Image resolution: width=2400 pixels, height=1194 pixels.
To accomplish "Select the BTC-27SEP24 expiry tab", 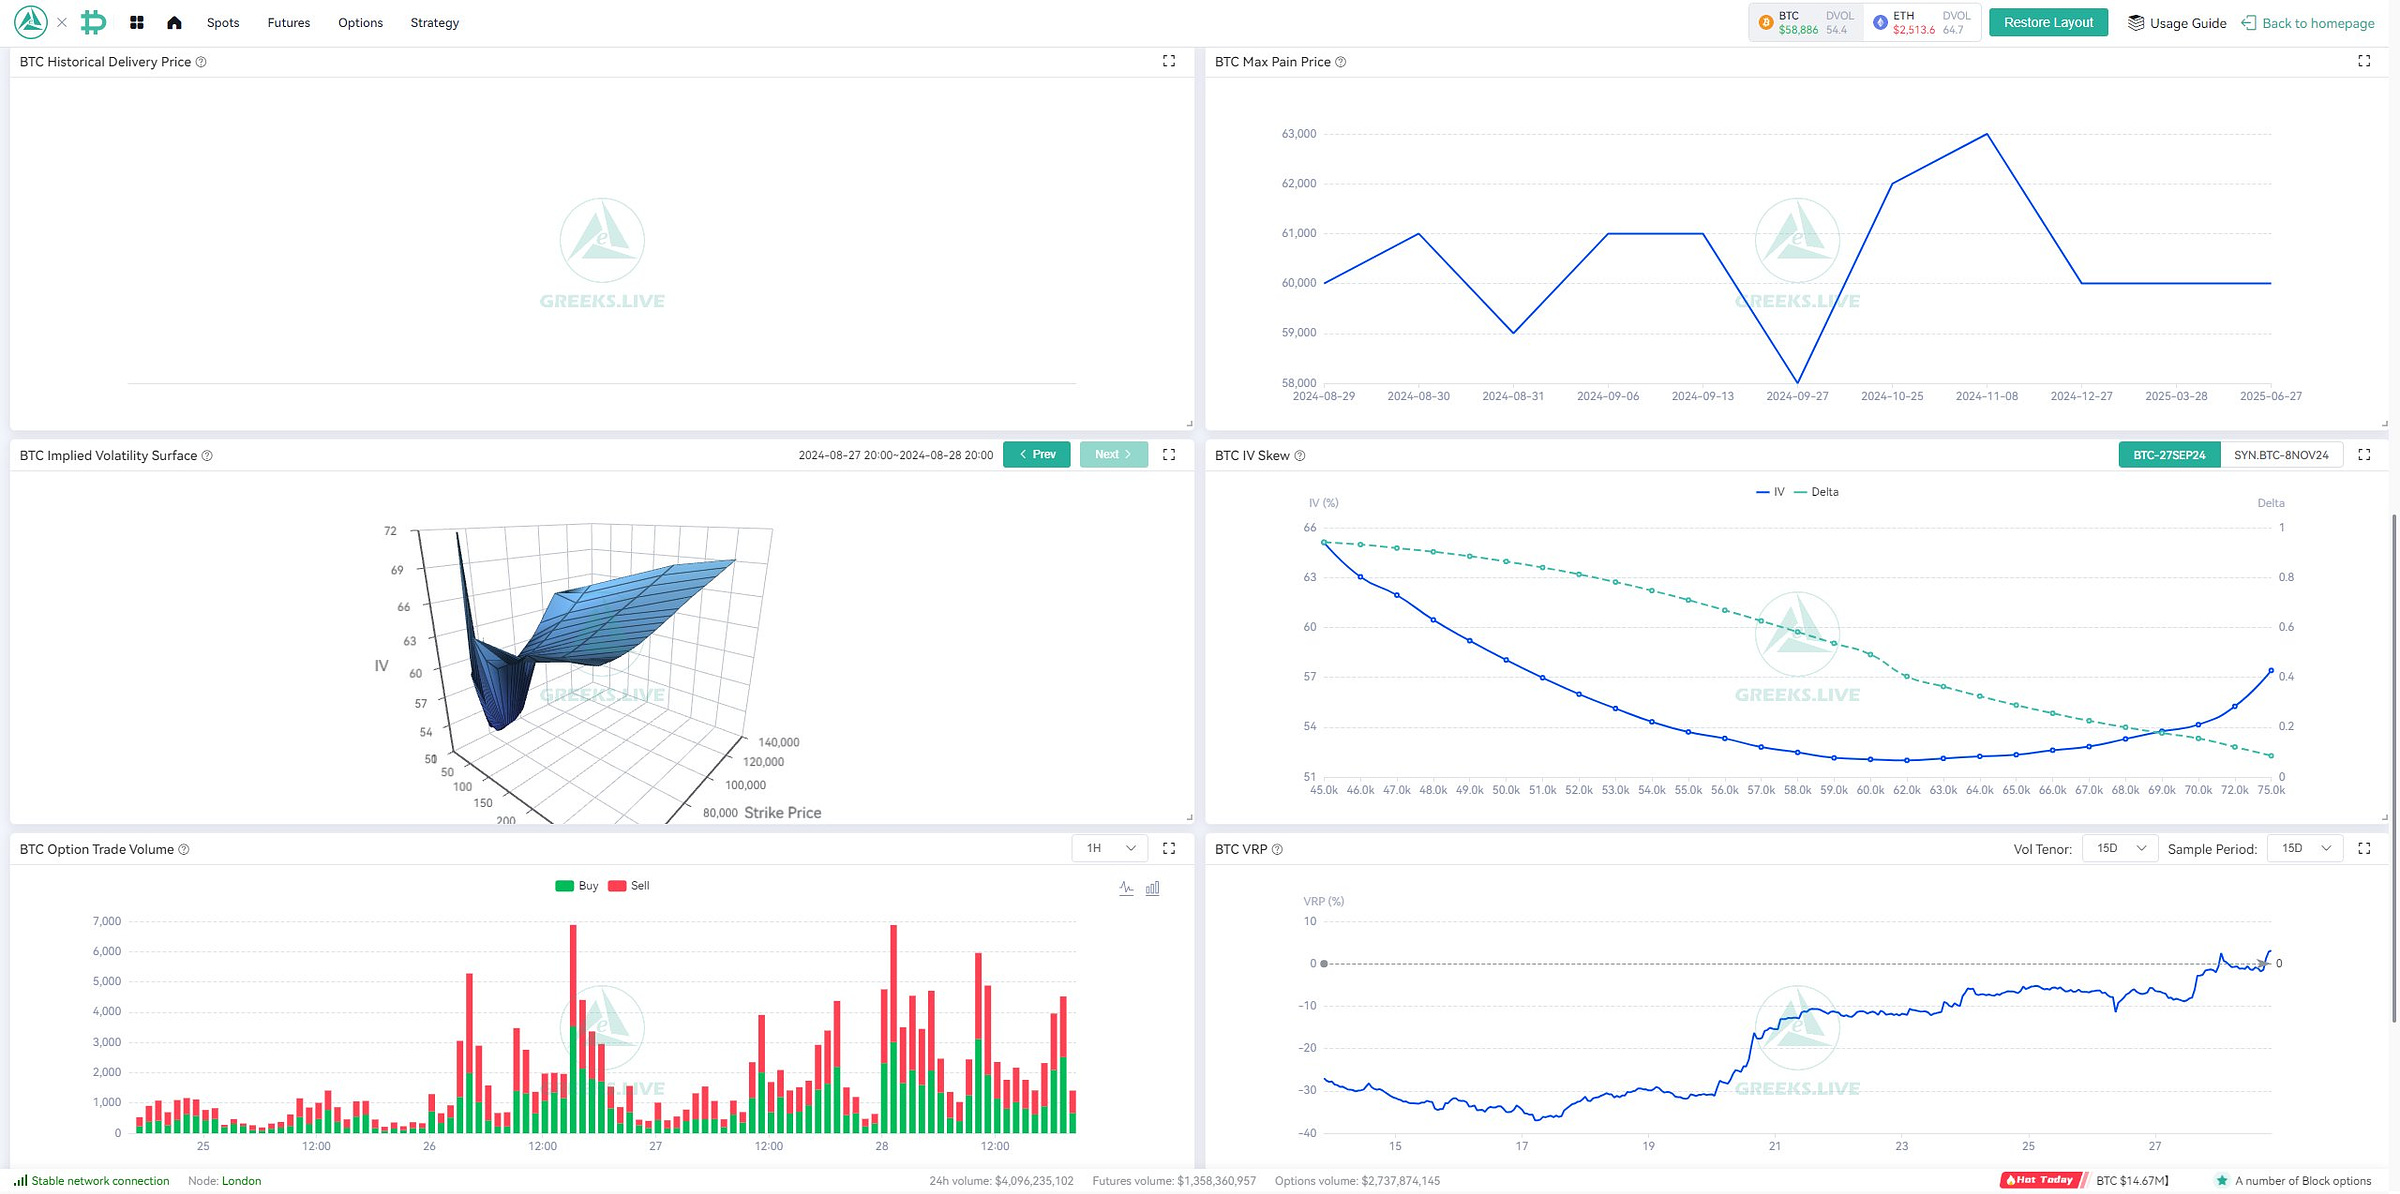I will coord(2169,455).
